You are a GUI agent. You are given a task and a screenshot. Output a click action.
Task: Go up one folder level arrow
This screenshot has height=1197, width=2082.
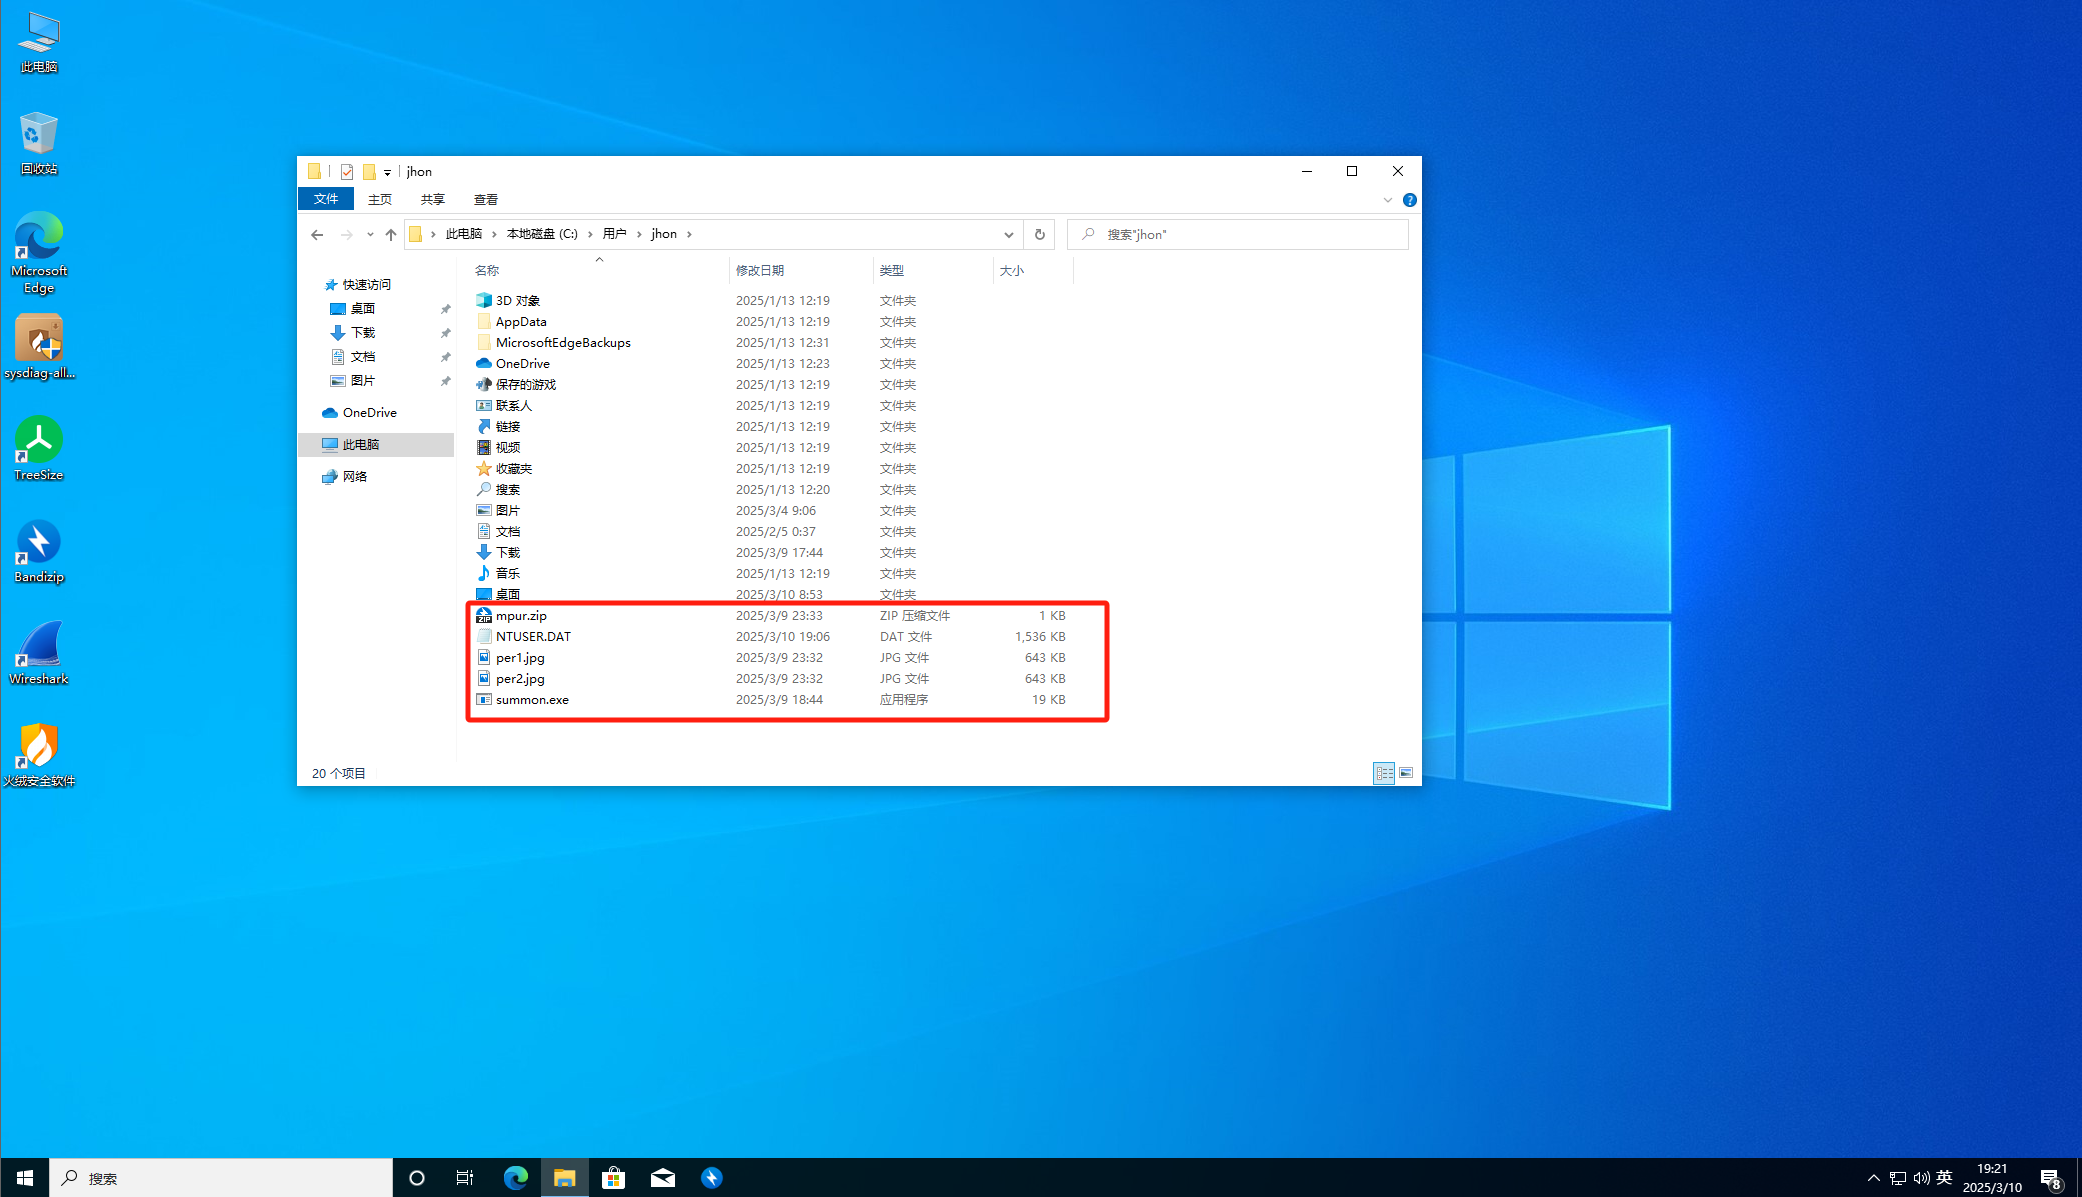pos(391,234)
